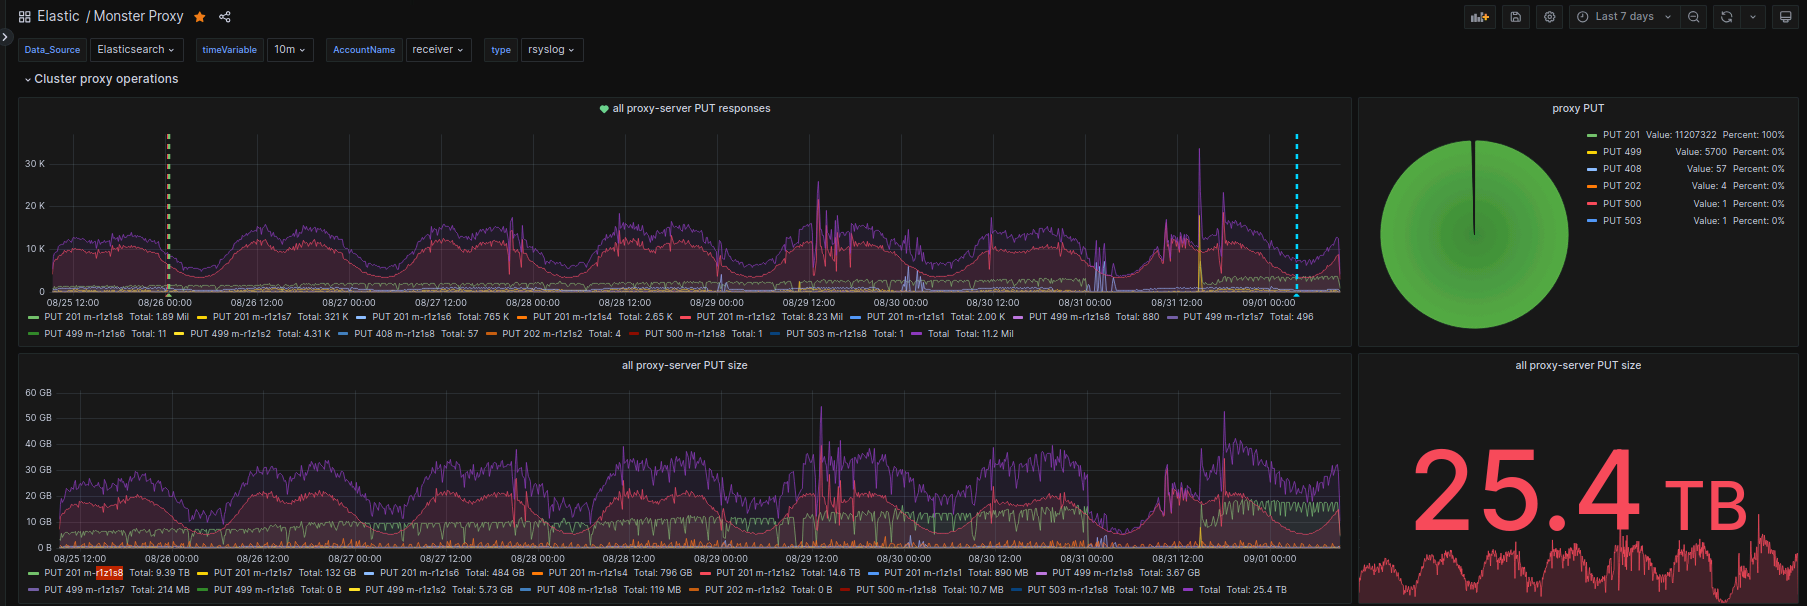Open the dashboard search grid icon
This screenshot has width=1807, height=606.
[x=24, y=17]
